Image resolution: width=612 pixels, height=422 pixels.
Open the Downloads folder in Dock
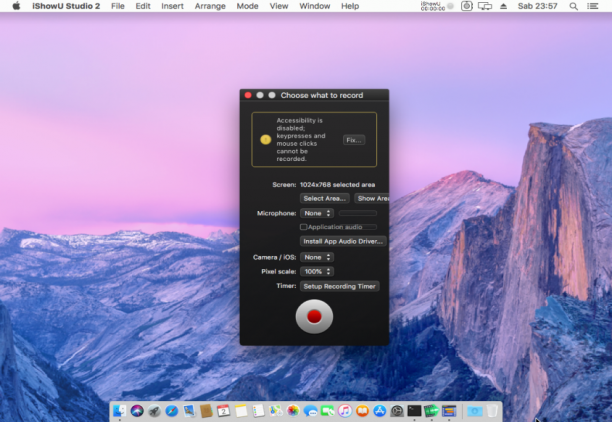tap(475, 411)
